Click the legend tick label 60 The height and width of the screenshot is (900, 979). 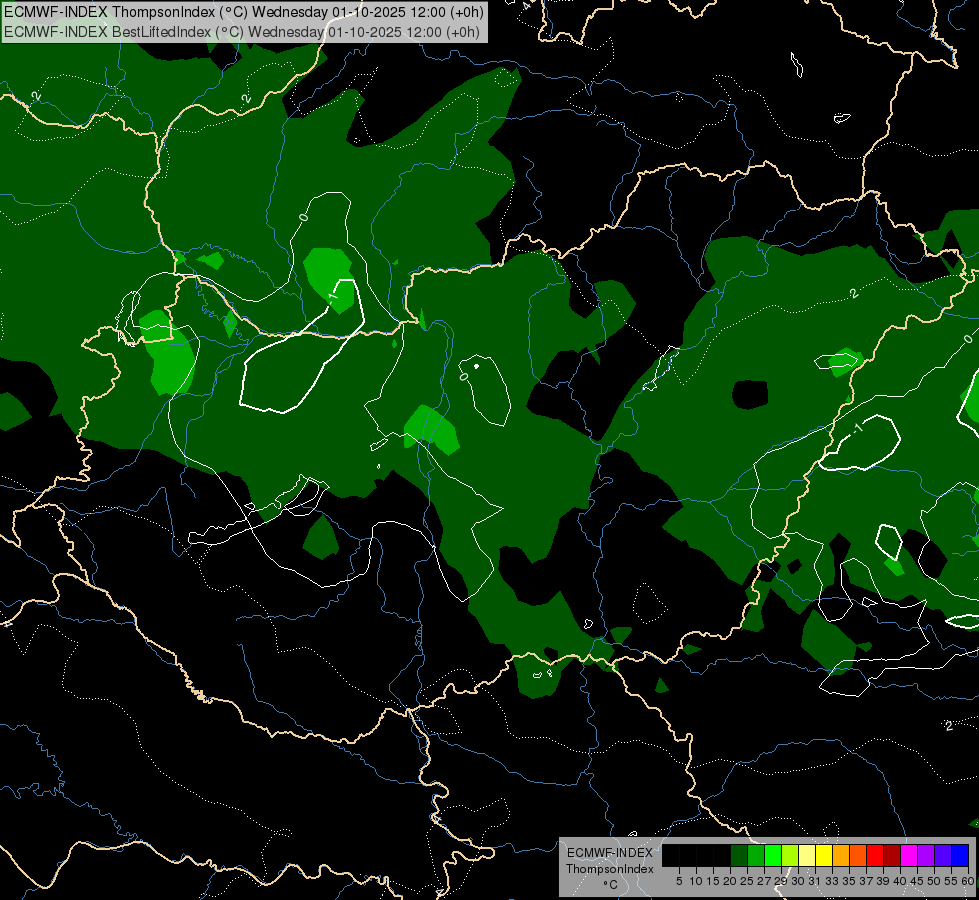(968, 881)
